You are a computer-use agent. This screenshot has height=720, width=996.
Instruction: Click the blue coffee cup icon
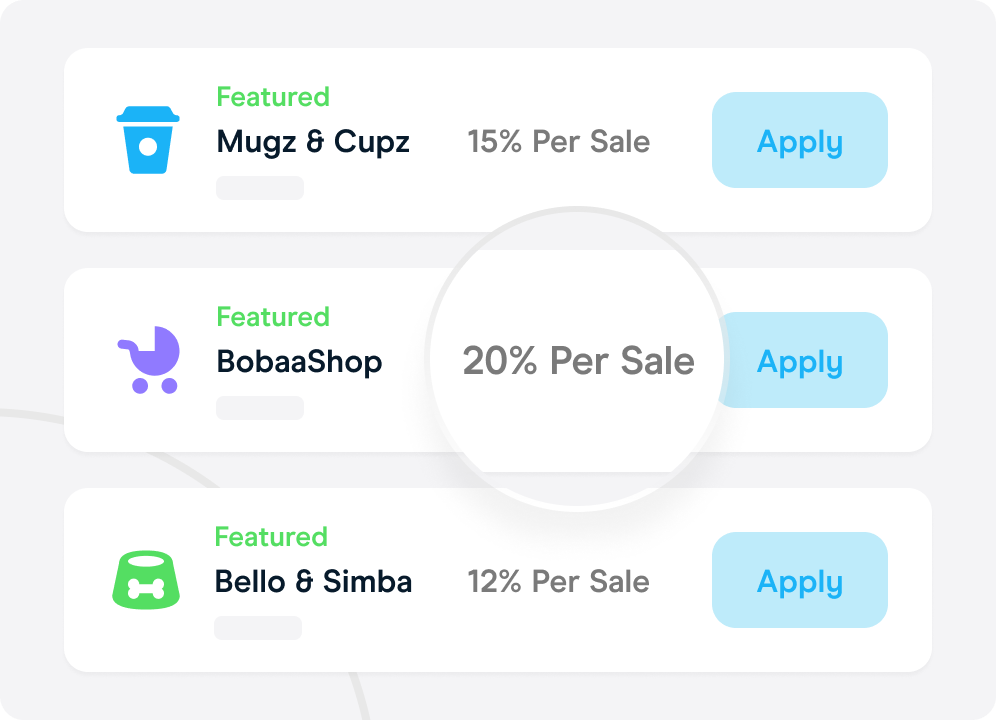[147, 140]
